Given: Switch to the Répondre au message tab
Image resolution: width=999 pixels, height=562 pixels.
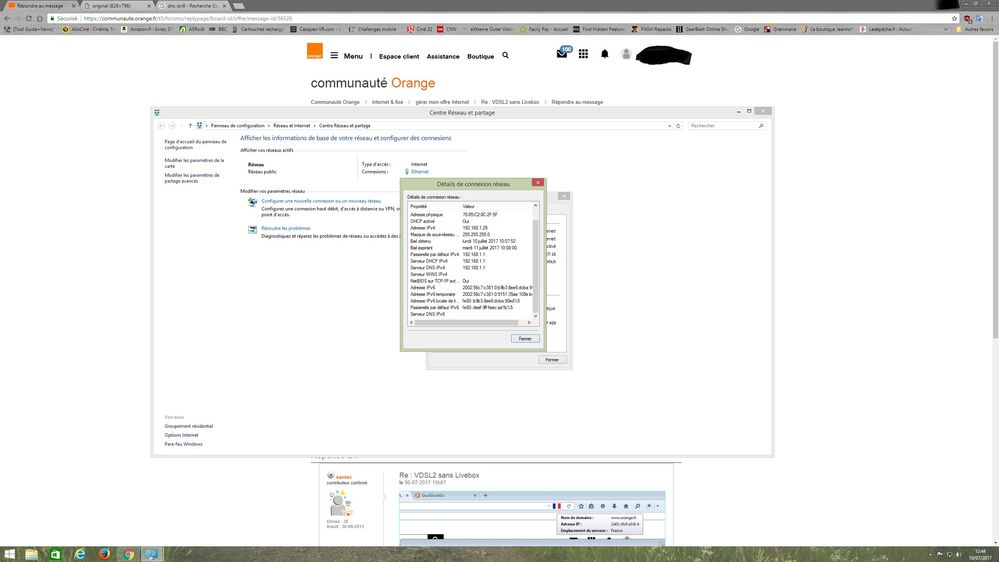Looking at the screenshot, I should [40, 6].
